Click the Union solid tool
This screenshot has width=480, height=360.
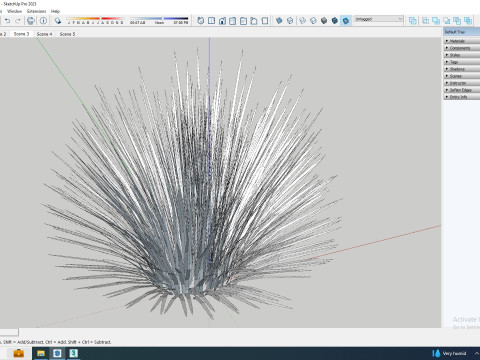coord(436,21)
